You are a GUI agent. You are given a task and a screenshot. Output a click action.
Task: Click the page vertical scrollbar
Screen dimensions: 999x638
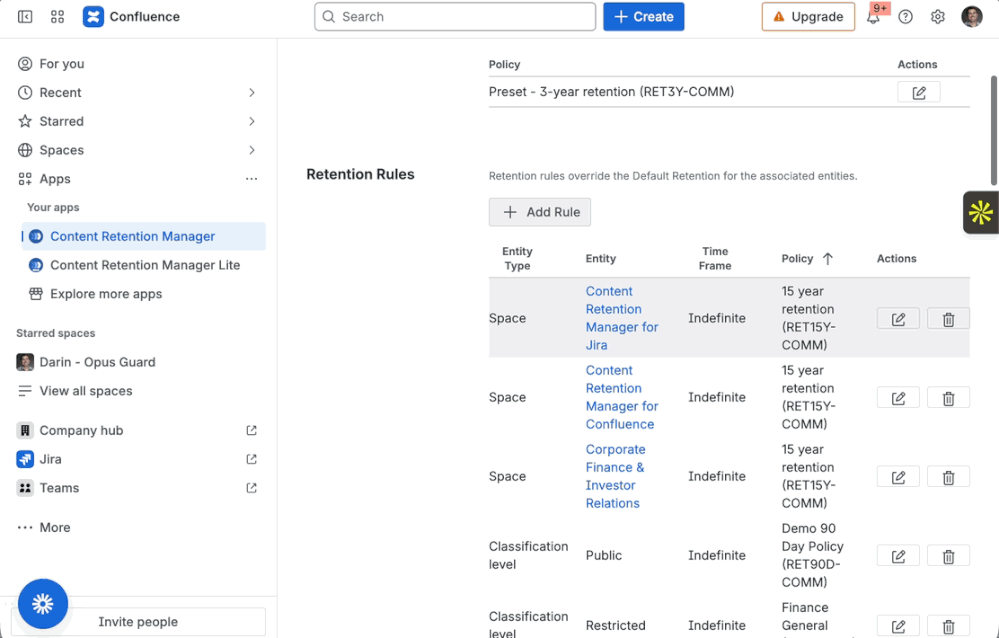click(994, 131)
